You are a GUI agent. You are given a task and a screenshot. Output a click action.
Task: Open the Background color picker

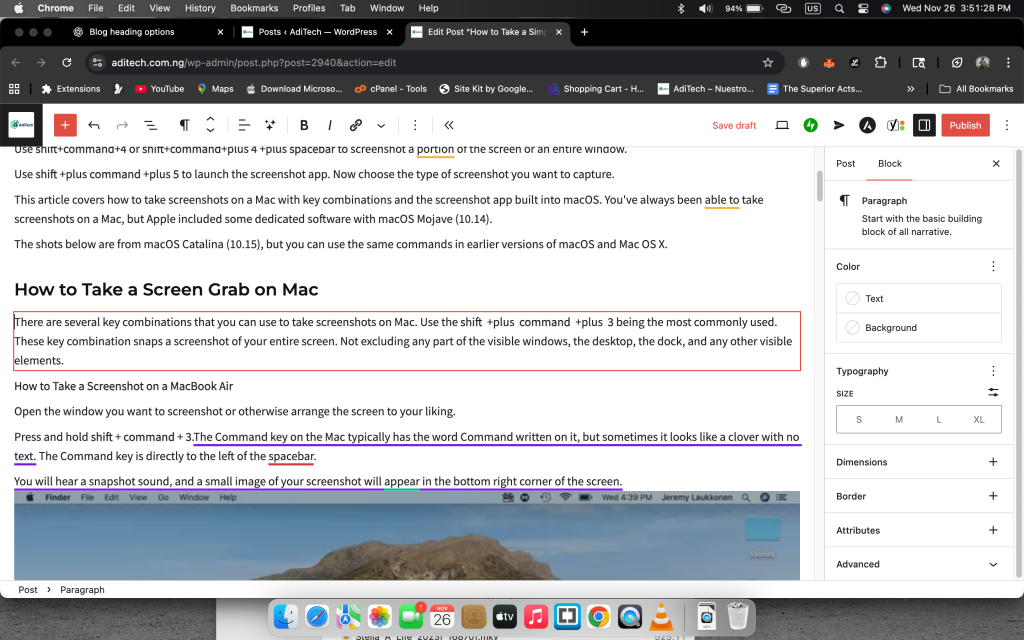coord(918,327)
